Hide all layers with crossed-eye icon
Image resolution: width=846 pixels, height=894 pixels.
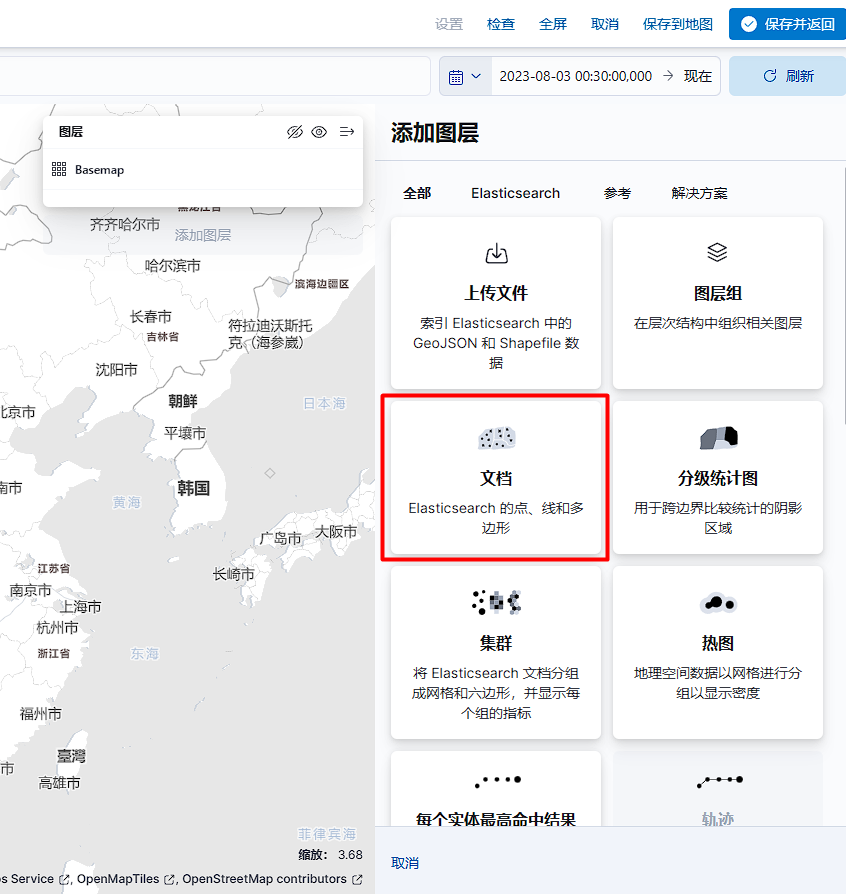(294, 132)
